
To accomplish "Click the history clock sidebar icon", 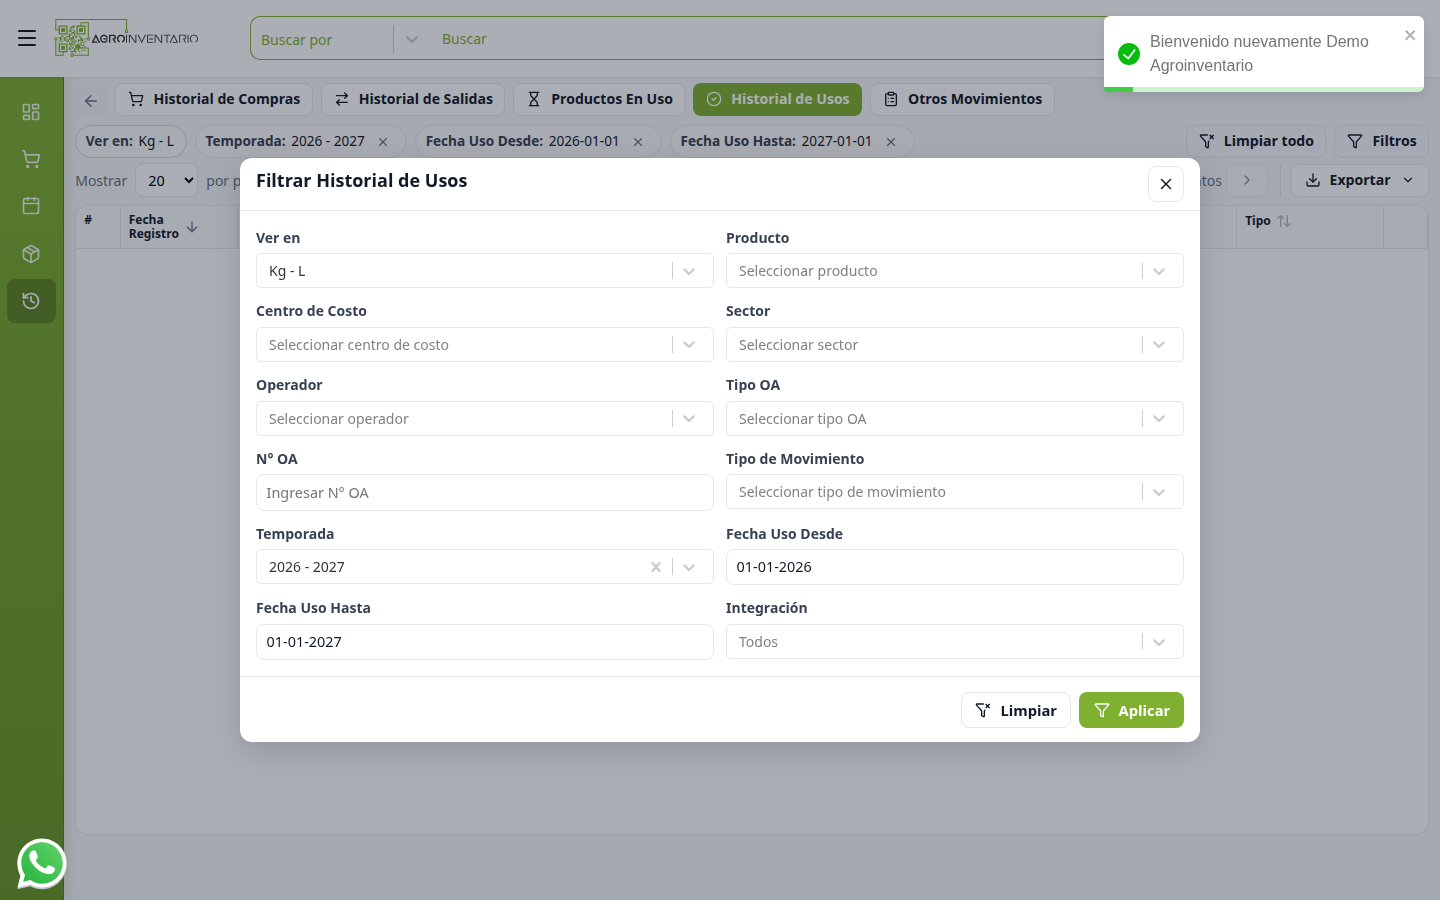I will (31, 301).
